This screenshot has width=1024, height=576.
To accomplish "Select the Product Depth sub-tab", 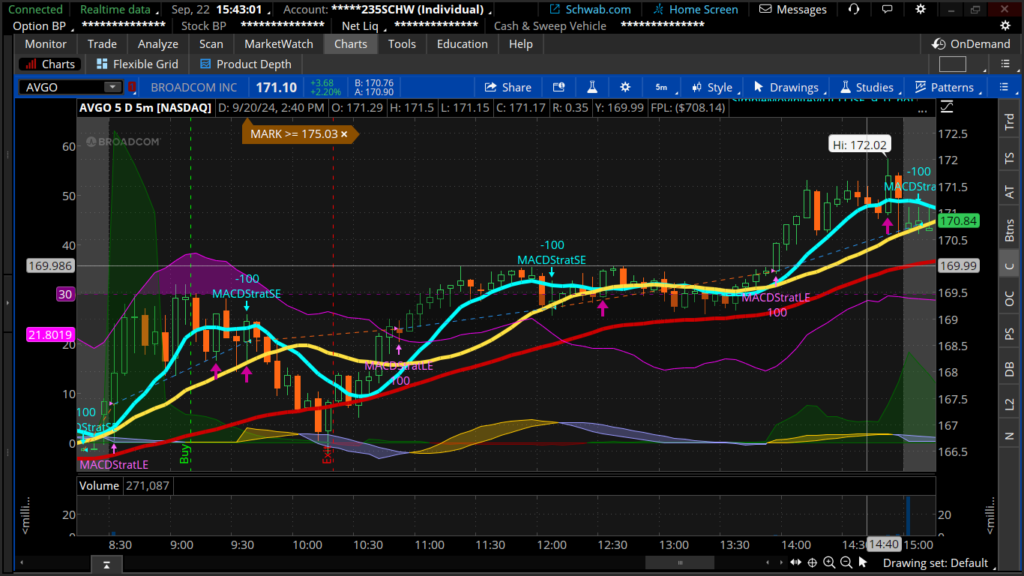I will click(x=246, y=64).
